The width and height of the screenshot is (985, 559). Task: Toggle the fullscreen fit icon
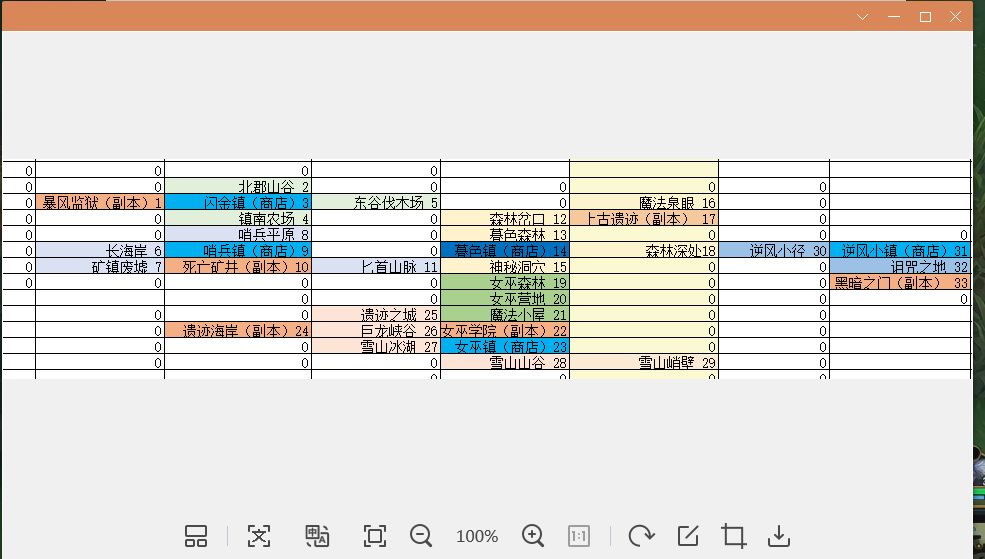[x=375, y=536]
